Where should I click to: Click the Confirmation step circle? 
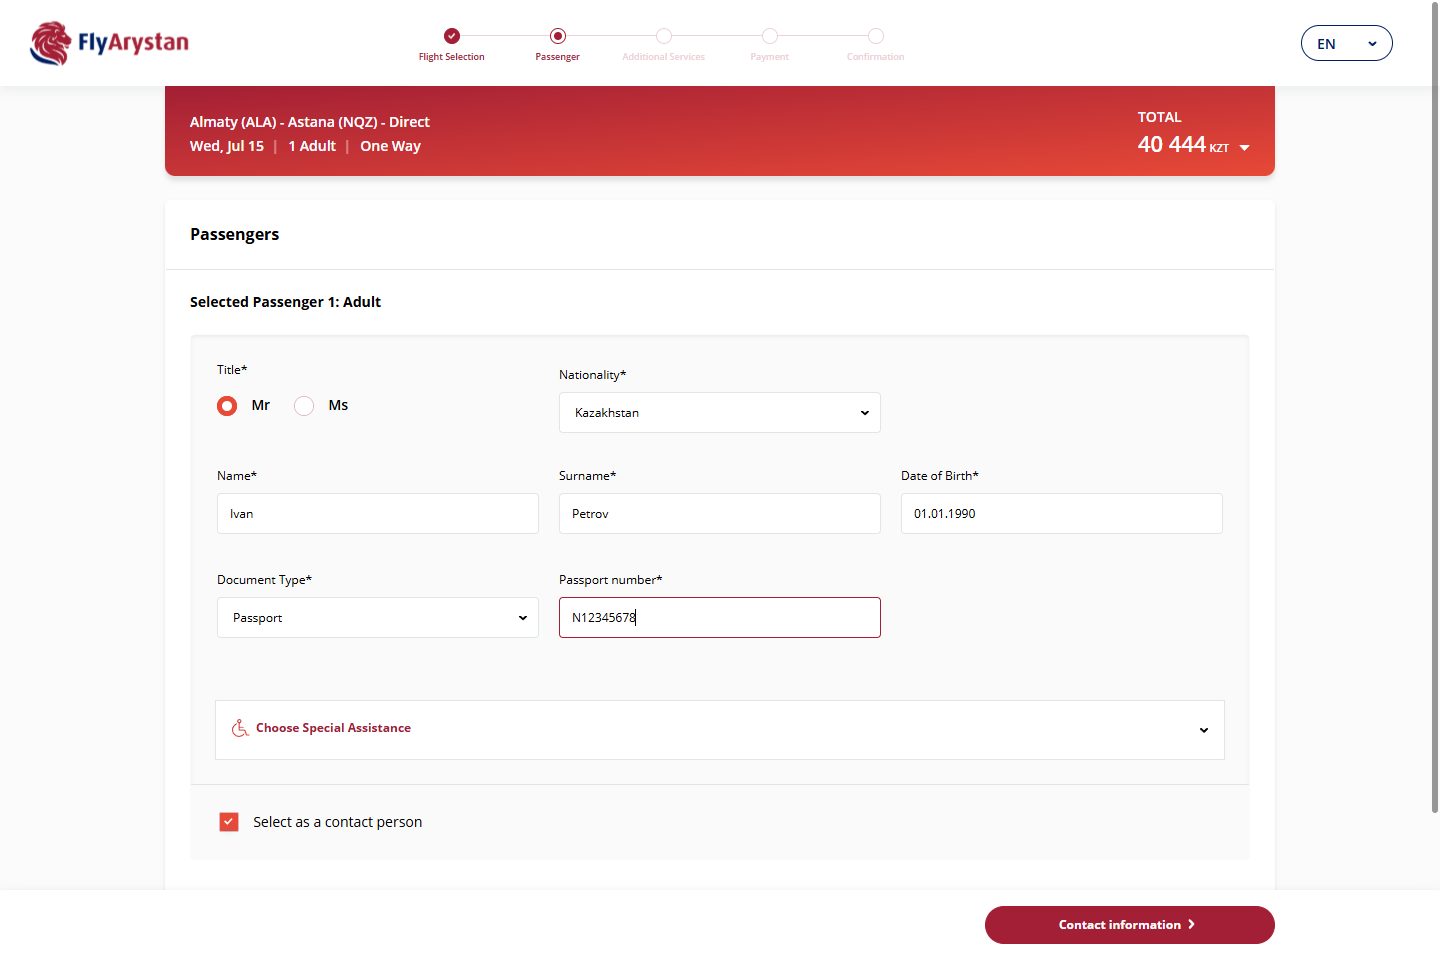(x=876, y=36)
